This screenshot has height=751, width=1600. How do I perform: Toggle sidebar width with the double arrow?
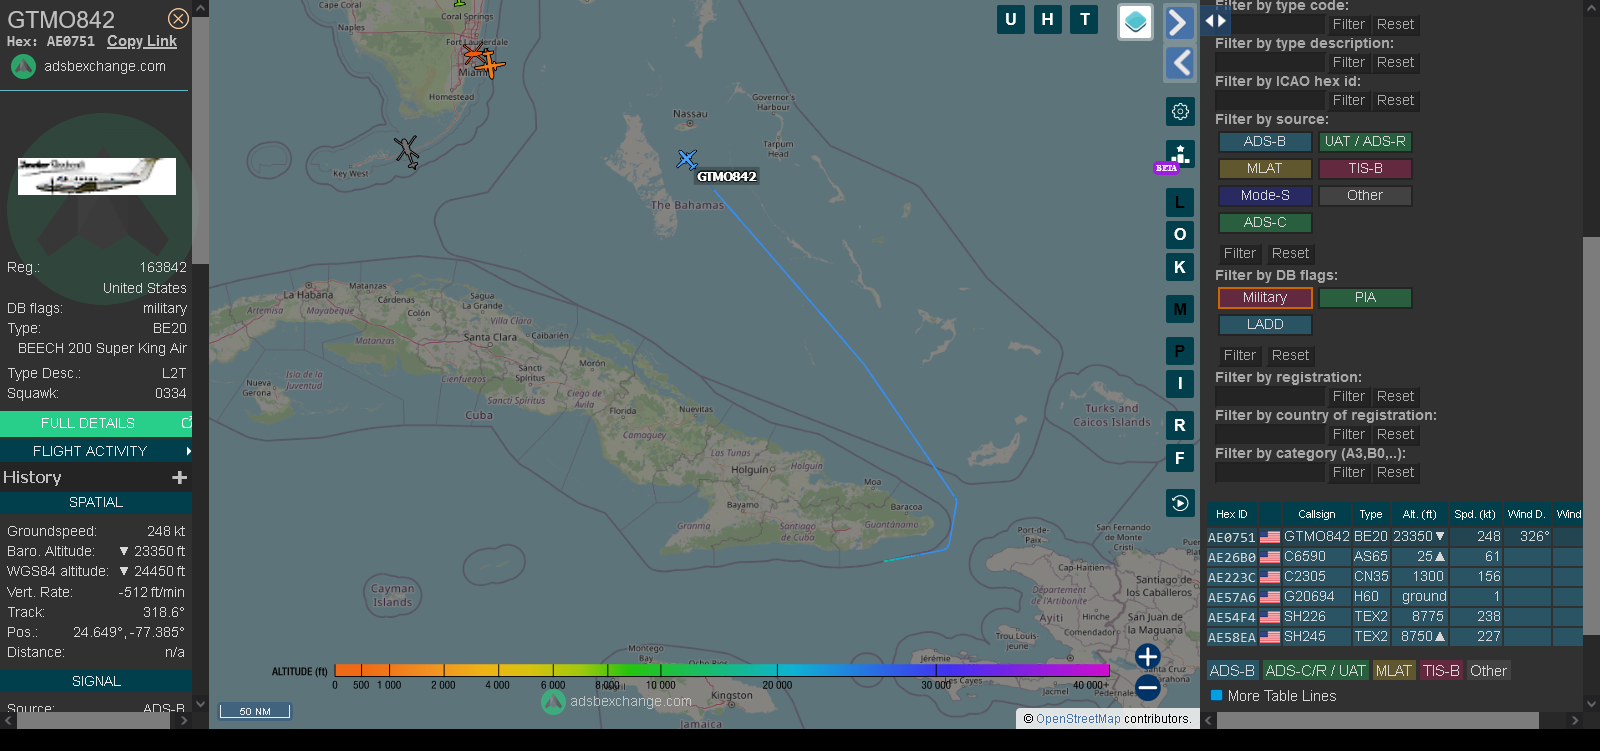click(x=1215, y=20)
